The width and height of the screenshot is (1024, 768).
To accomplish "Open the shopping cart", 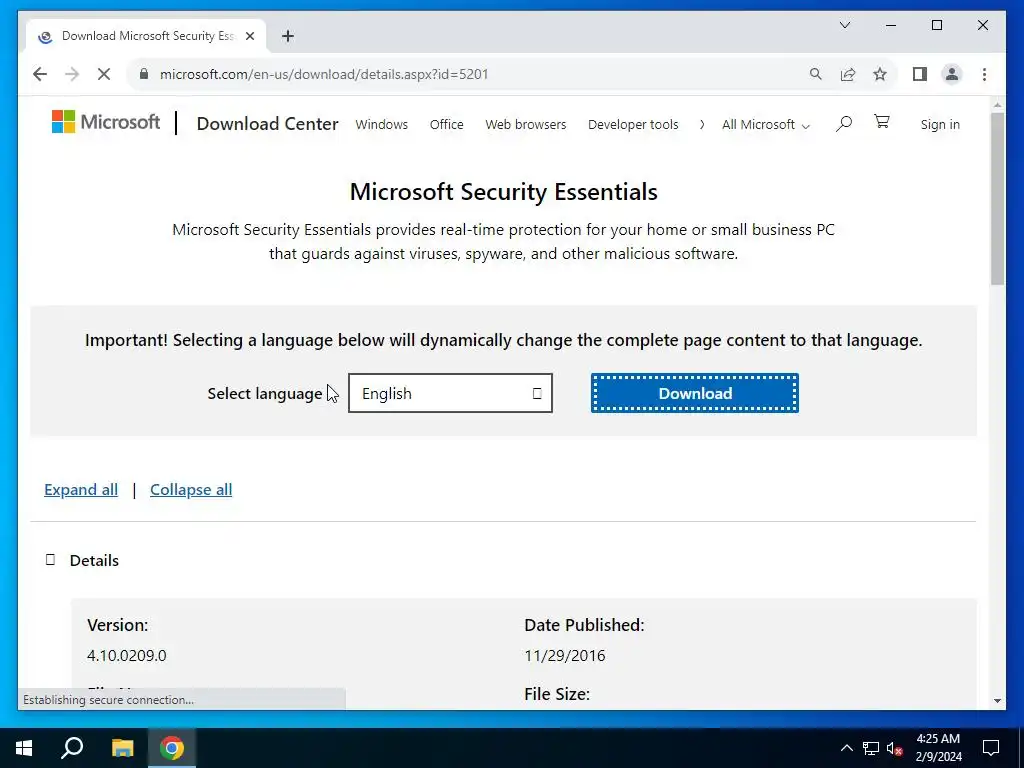I will (x=882, y=121).
